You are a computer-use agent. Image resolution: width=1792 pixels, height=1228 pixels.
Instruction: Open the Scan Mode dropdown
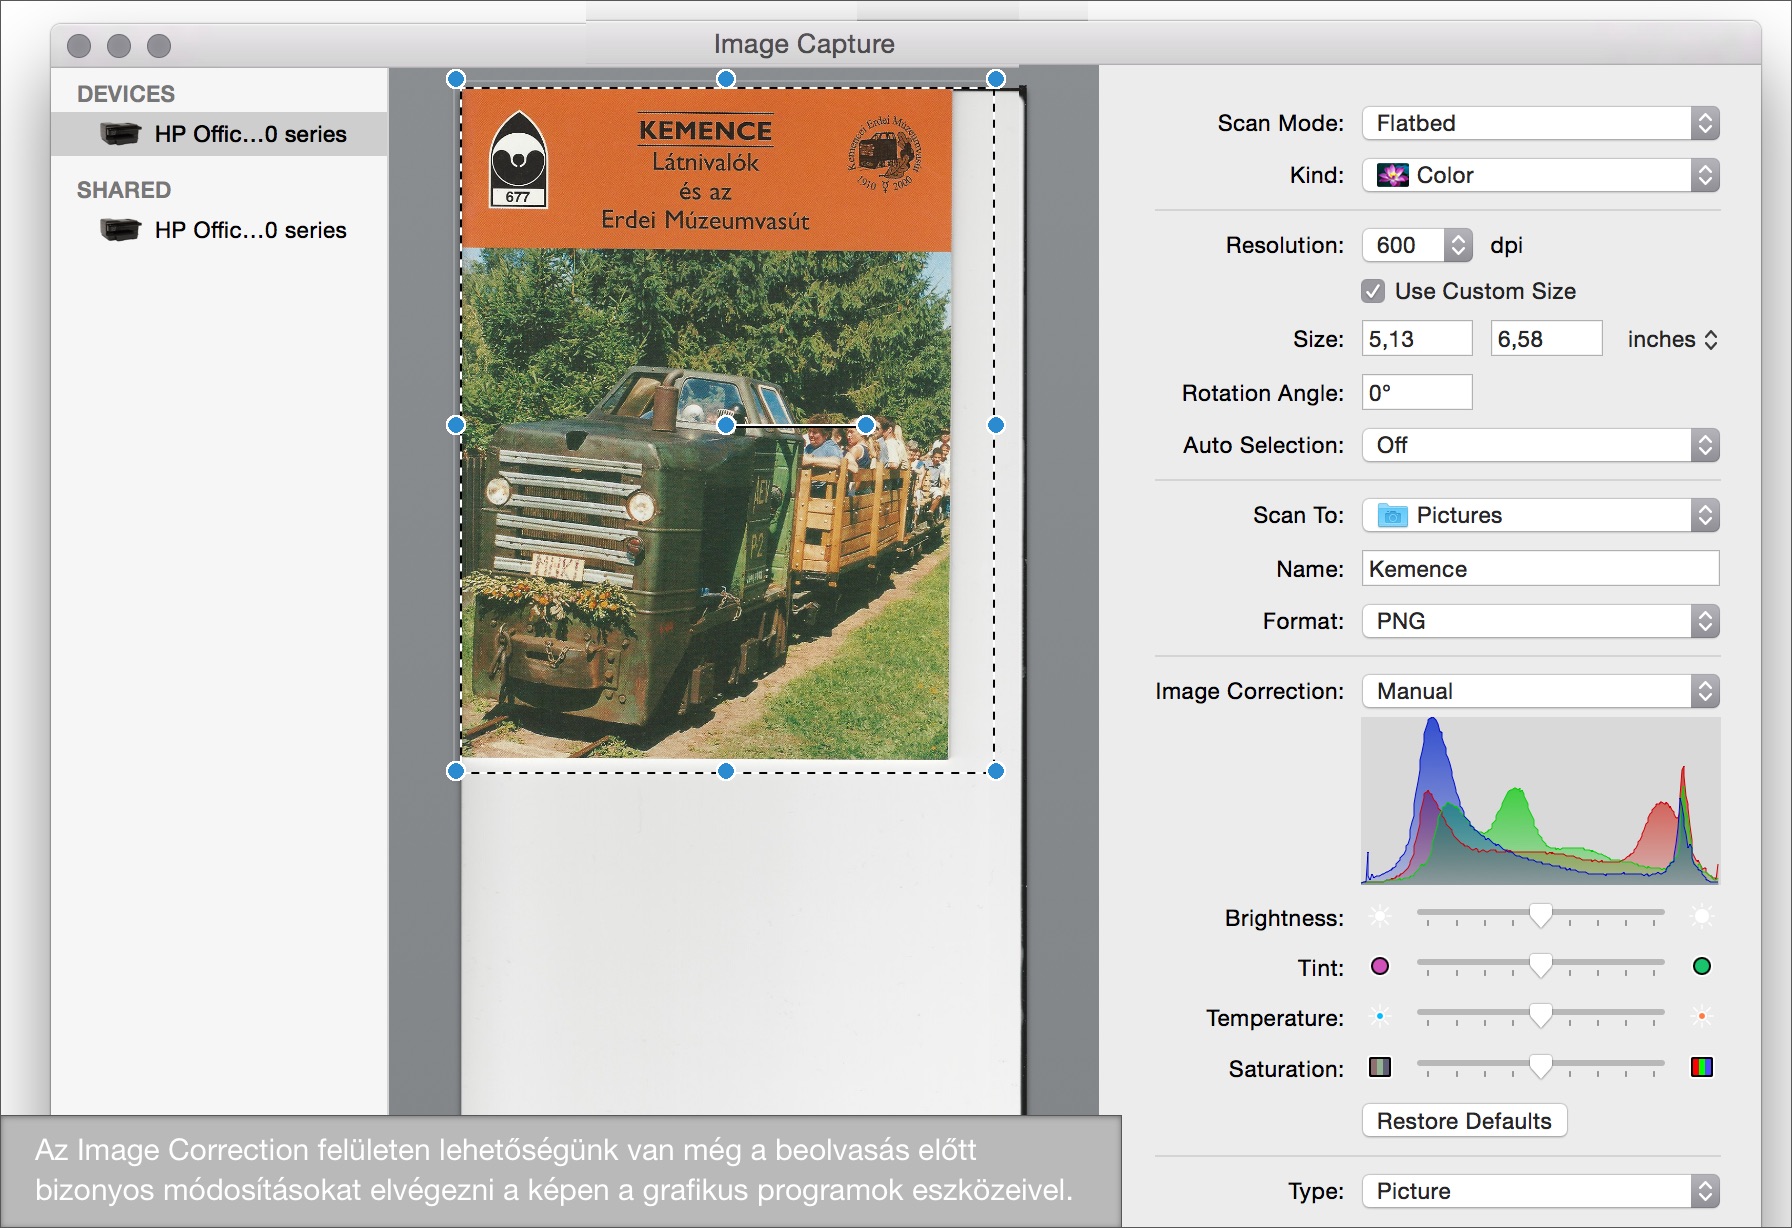pos(1540,123)
